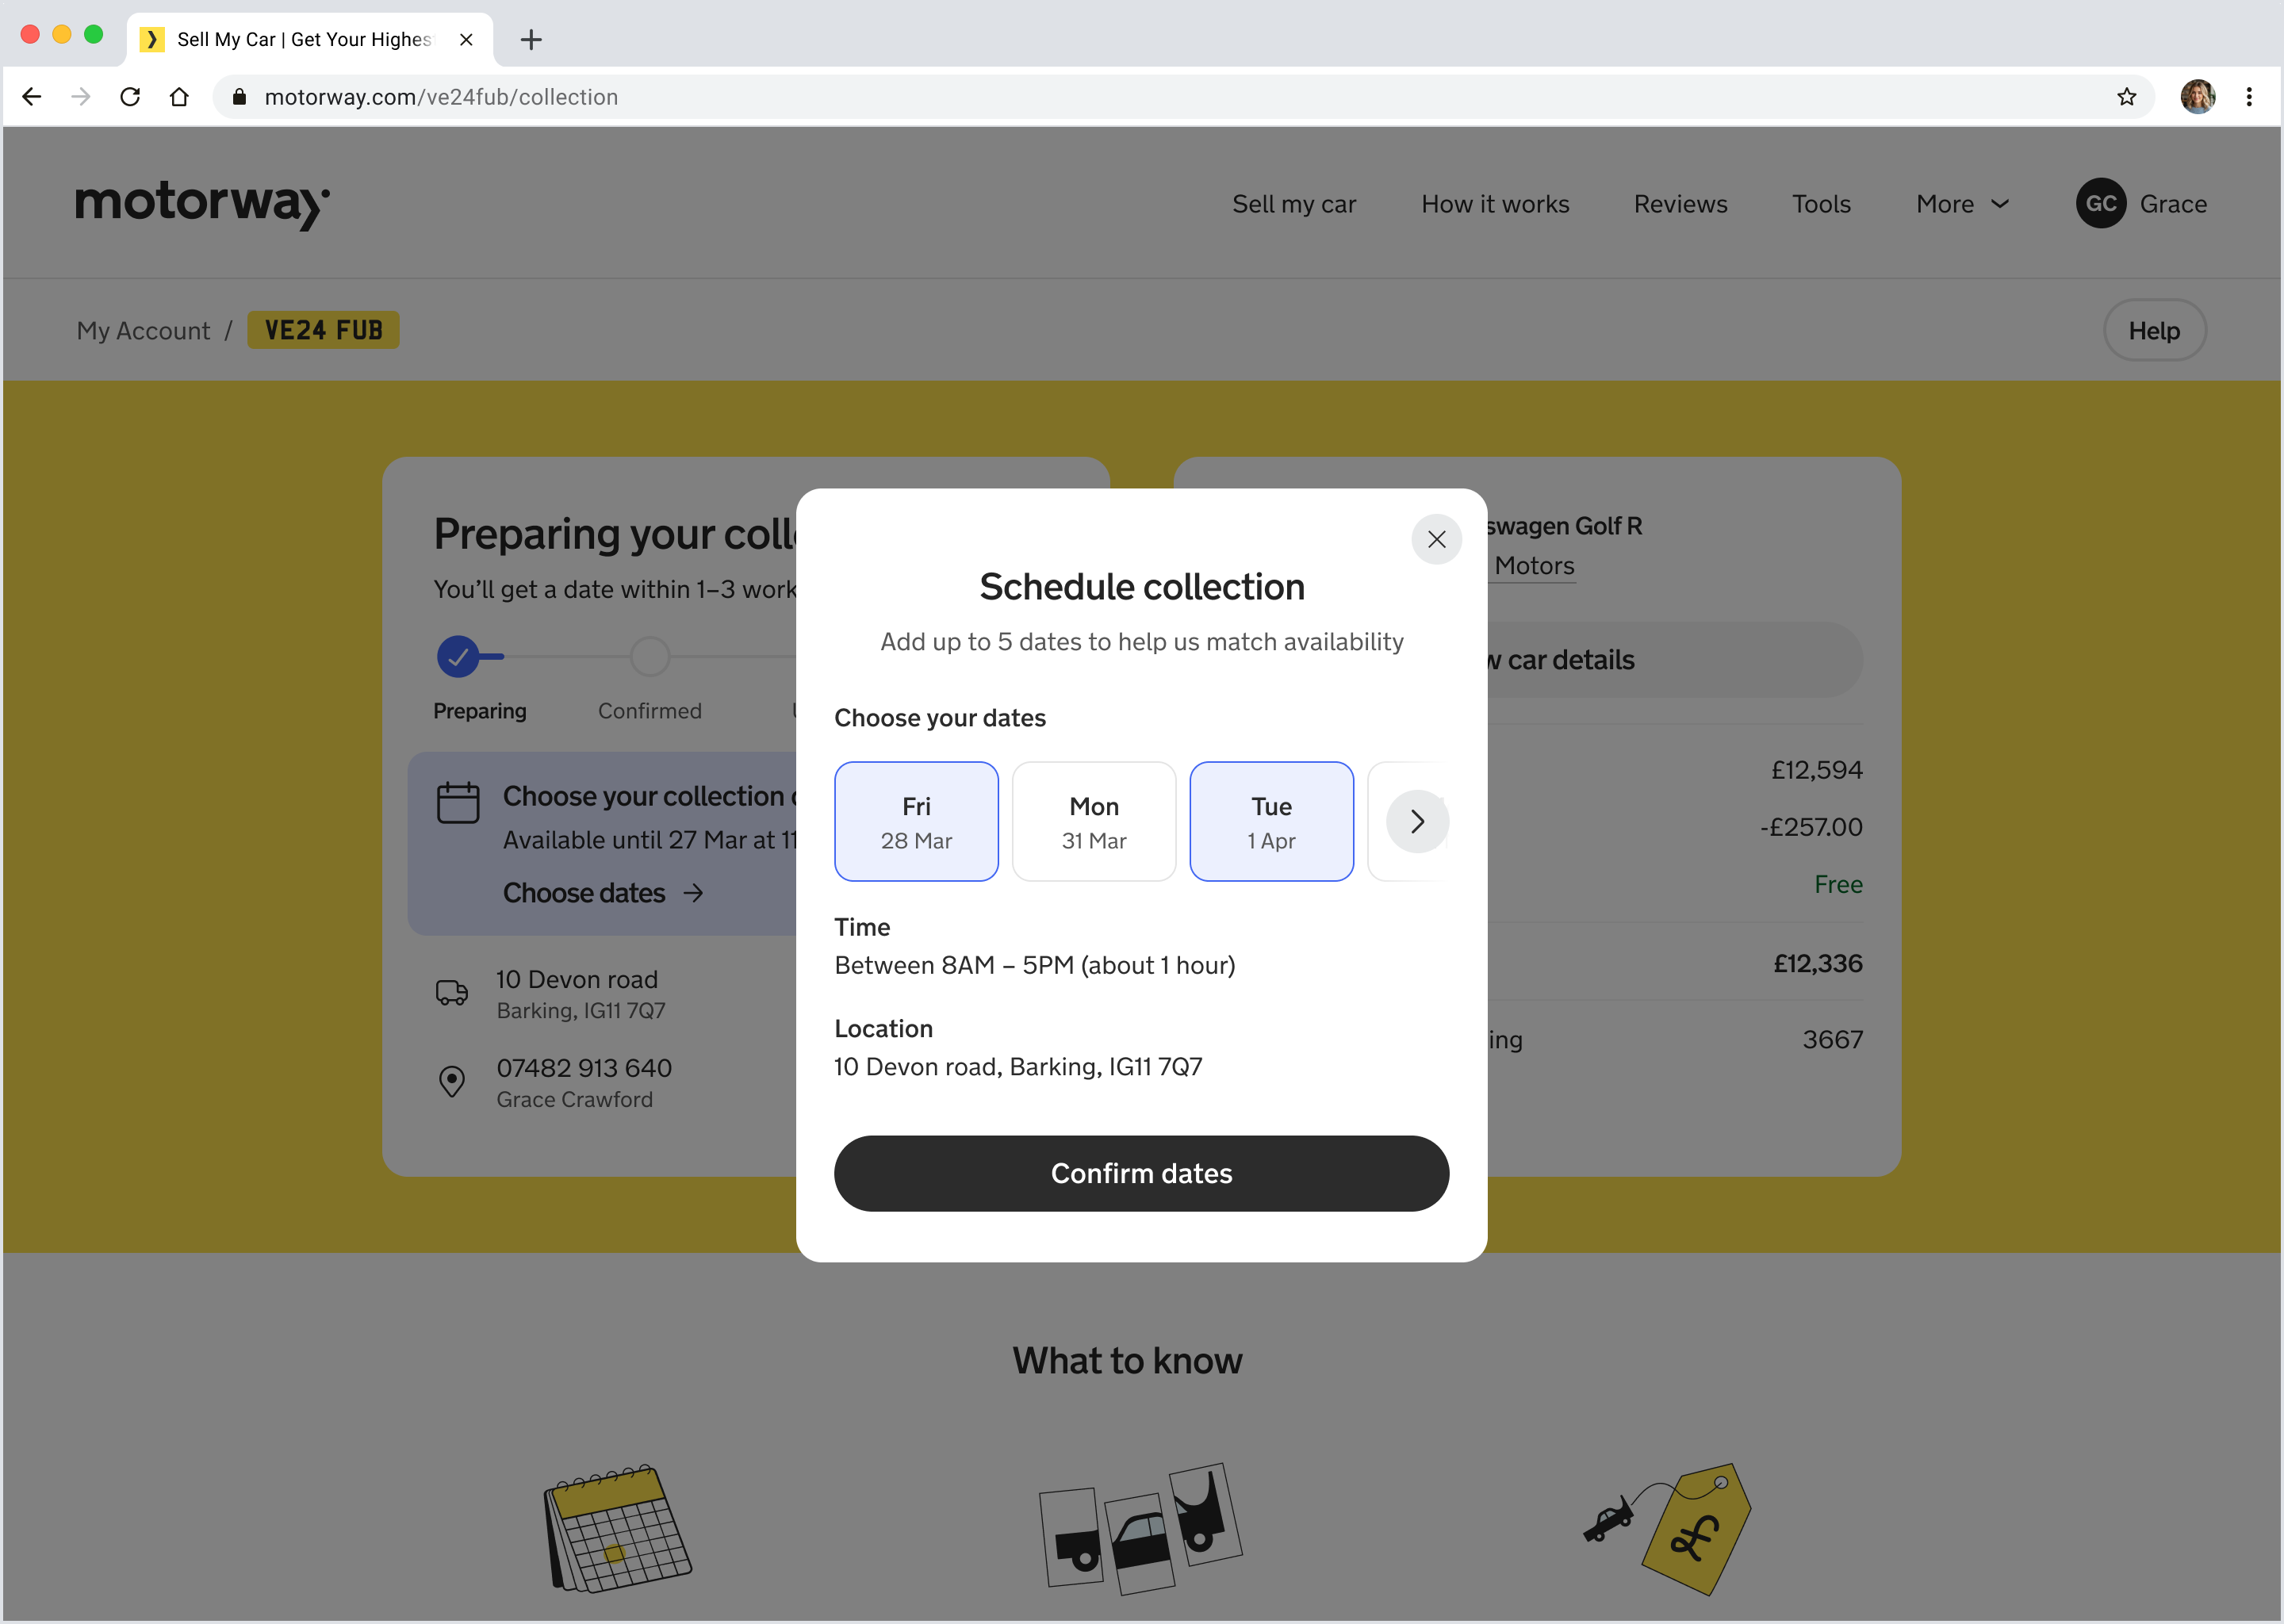Click the Help button
Screen dimensions: 2284x1624
tap(2153, 331)
